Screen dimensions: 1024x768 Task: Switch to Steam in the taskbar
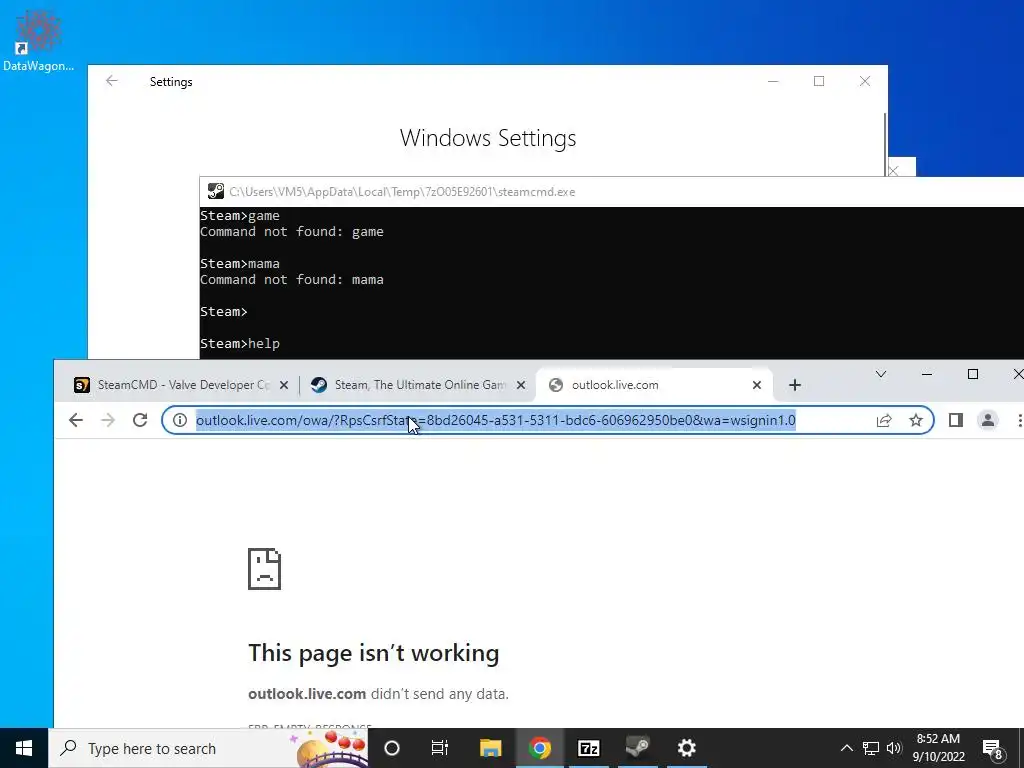coord(637,748)
